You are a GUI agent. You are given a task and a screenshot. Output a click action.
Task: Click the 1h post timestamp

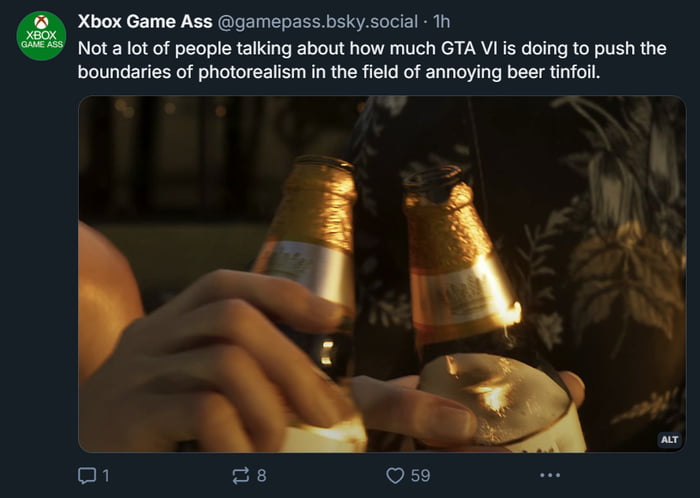coord(443,23)
